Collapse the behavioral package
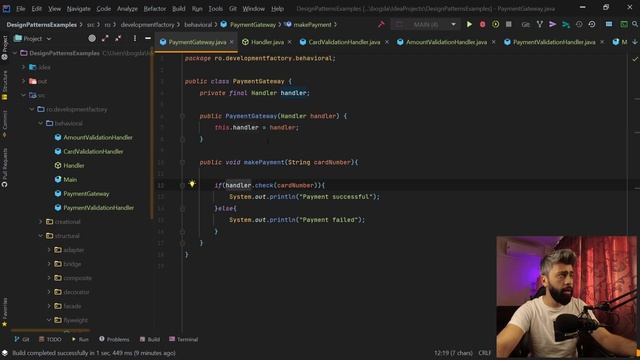The width and height of the screenshot is (640, 360). pyautogui.click(x=41, y=123)
